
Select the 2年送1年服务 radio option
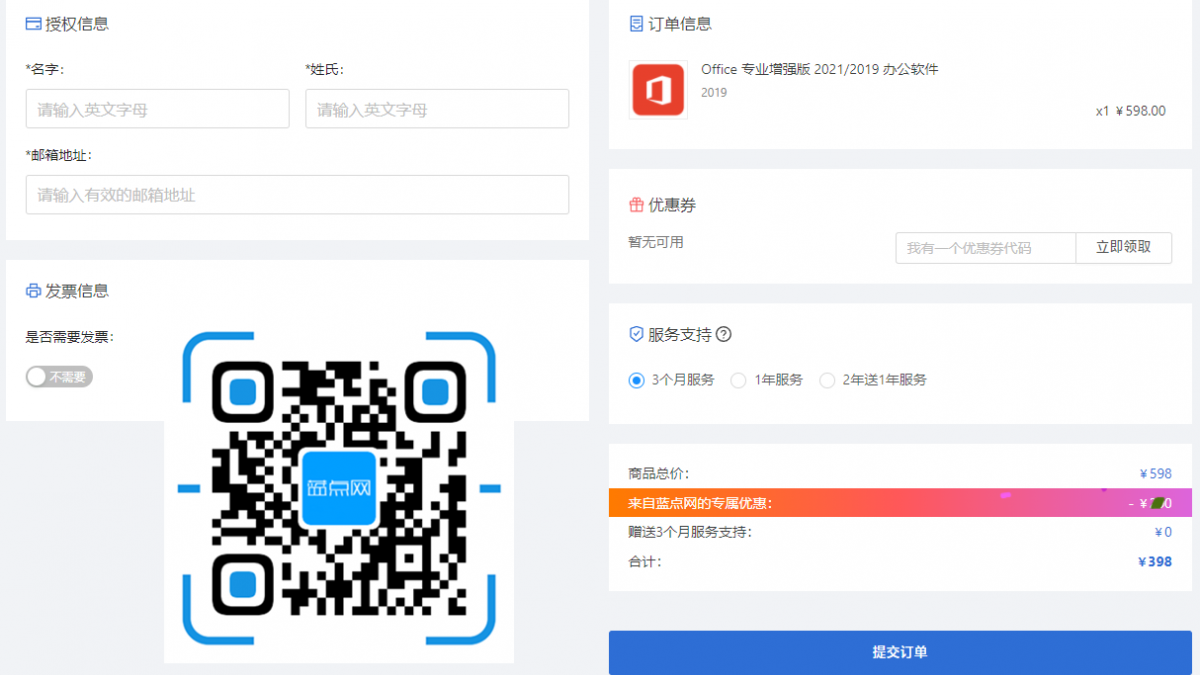(x=827, y=380)
